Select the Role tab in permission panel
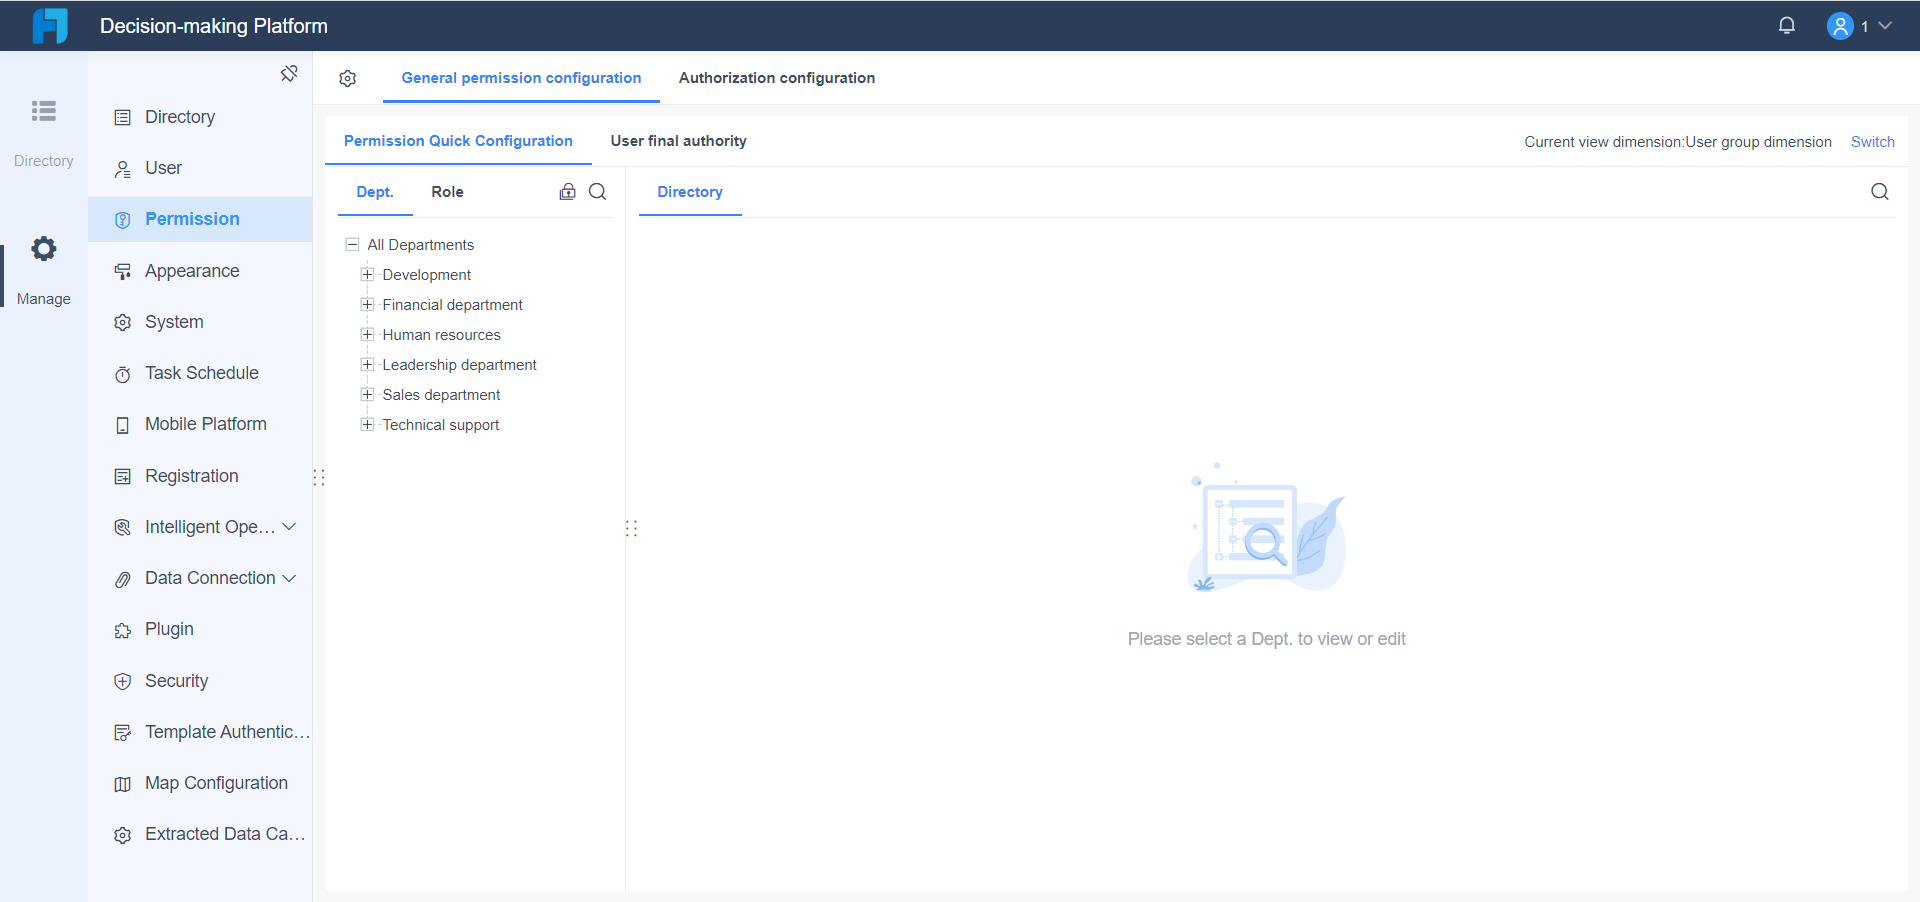Screen dimensions: 1920x902 point(447,191)
